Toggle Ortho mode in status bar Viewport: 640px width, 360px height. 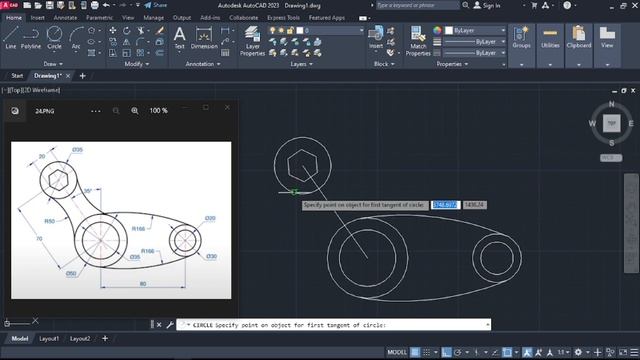click(446, 352)
